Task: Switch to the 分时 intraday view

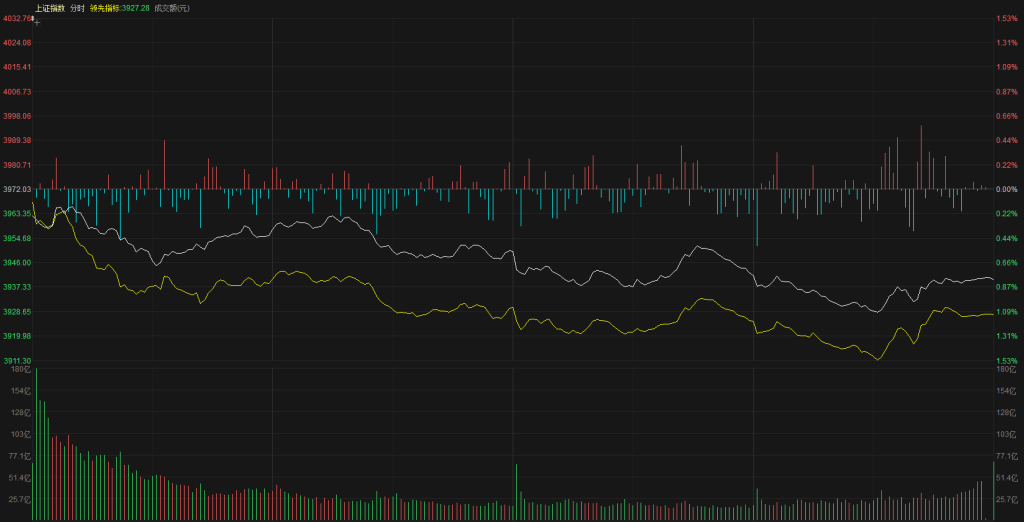Action: [77, 8]
